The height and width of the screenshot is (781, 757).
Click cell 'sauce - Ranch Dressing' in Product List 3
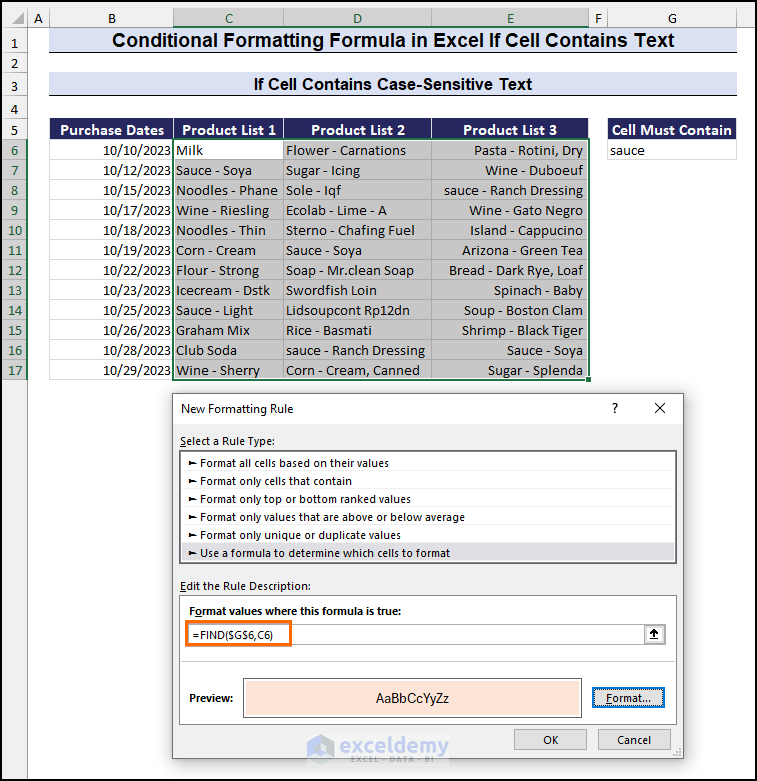(510, 190)
